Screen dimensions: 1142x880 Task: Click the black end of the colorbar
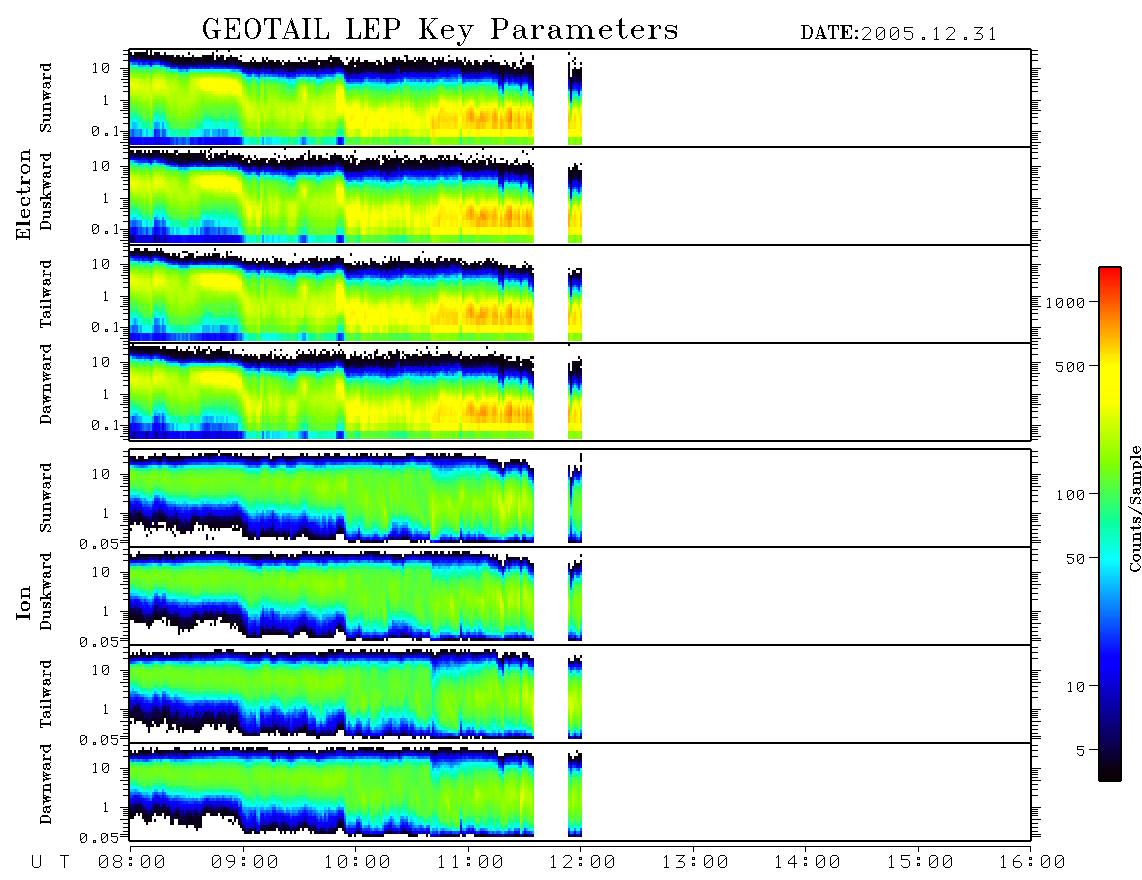1110,772
